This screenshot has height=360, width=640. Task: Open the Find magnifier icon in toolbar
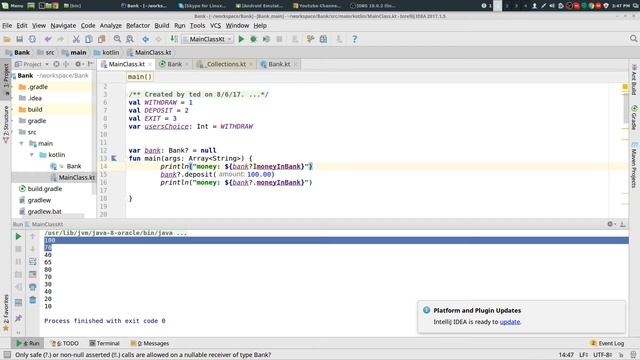(x=117, y=39)
